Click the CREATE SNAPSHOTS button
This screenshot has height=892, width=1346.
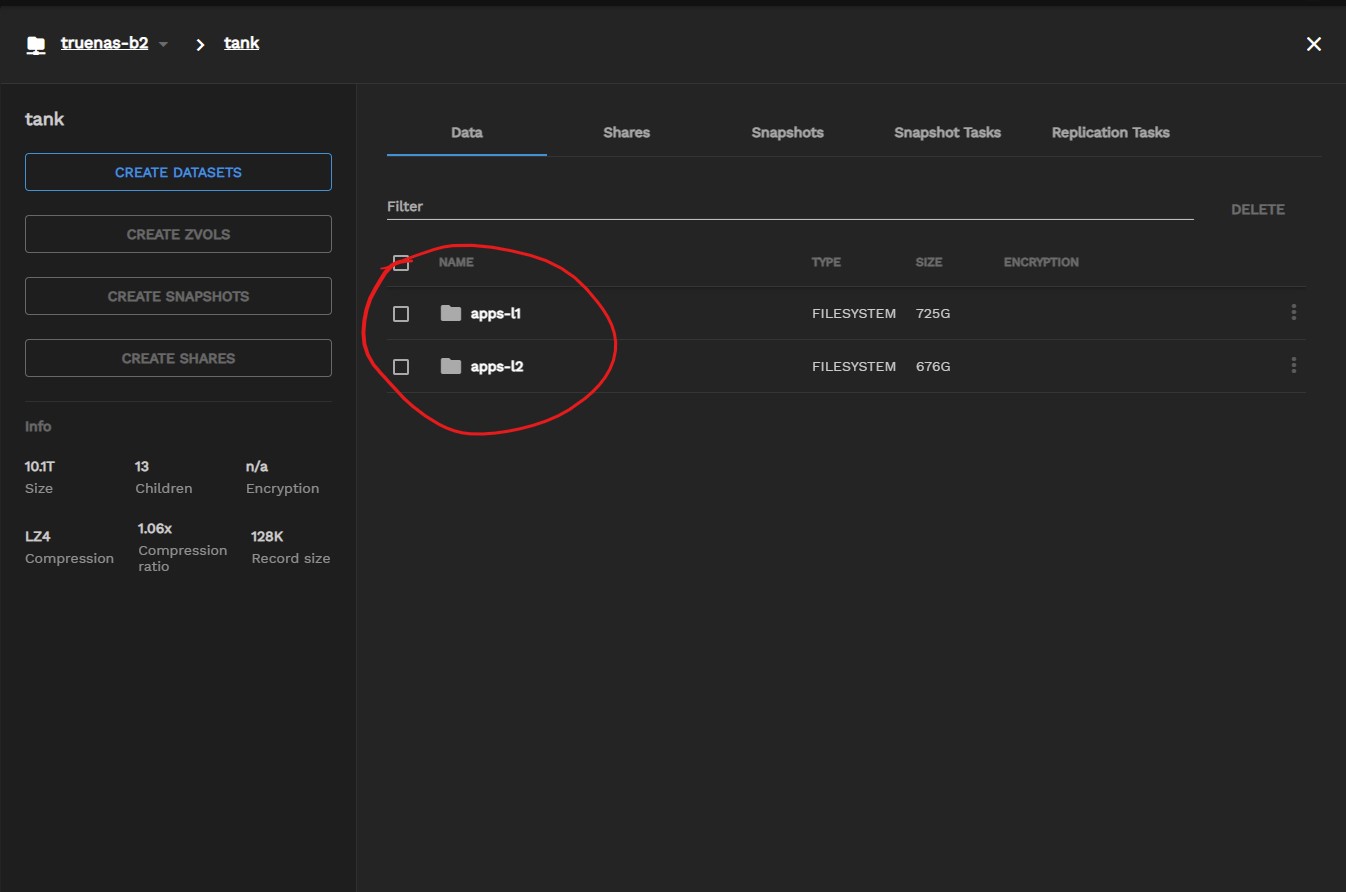point(178,296)
